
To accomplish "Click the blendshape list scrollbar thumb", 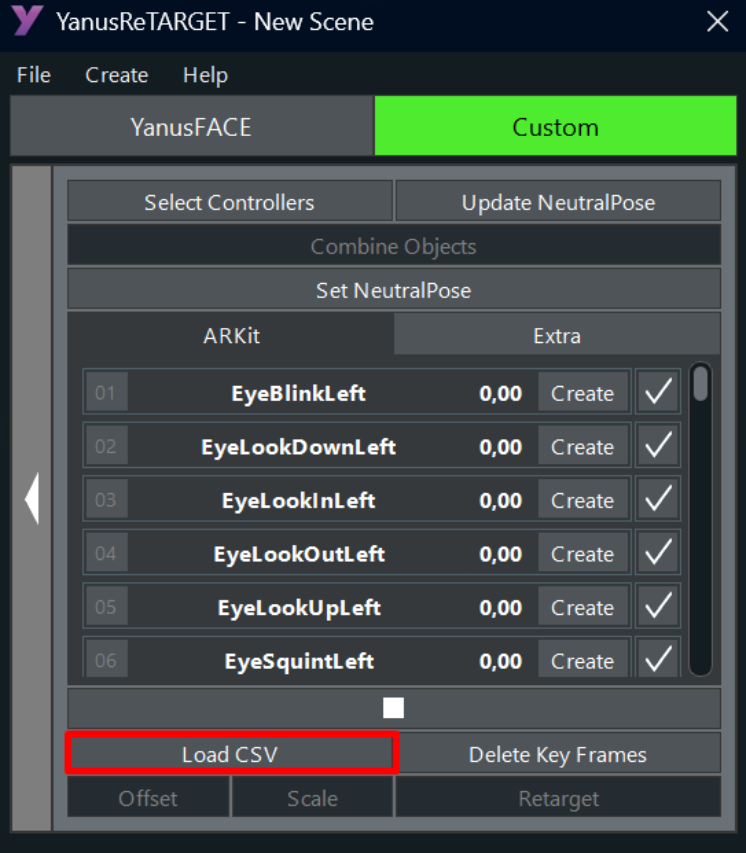I will click(700, 384).
